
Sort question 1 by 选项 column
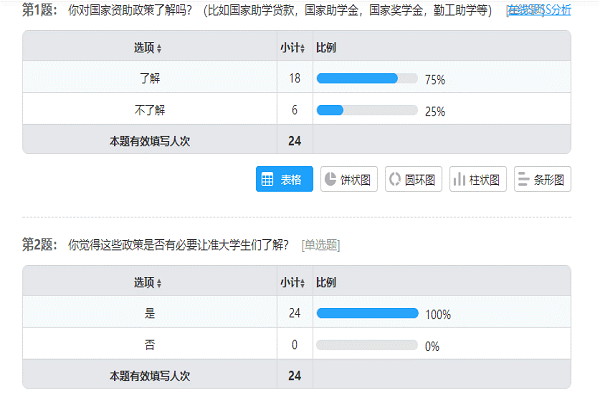148,48
